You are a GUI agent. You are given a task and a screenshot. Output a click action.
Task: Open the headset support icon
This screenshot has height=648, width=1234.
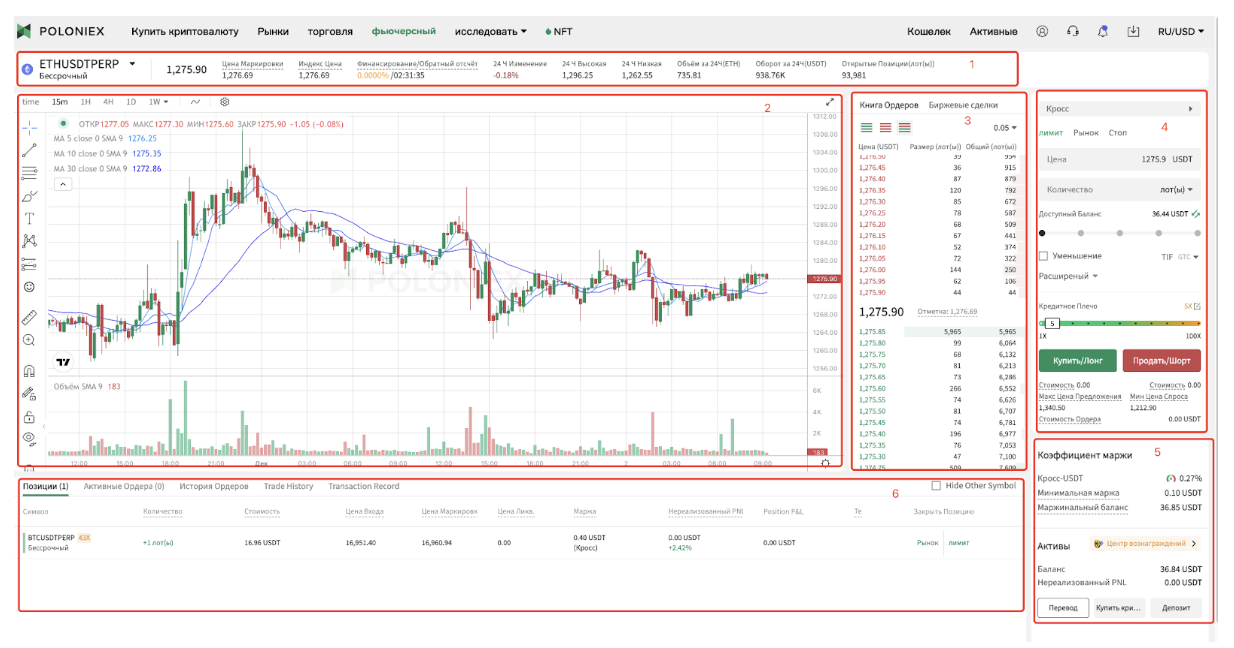[x=1073, y=31]
